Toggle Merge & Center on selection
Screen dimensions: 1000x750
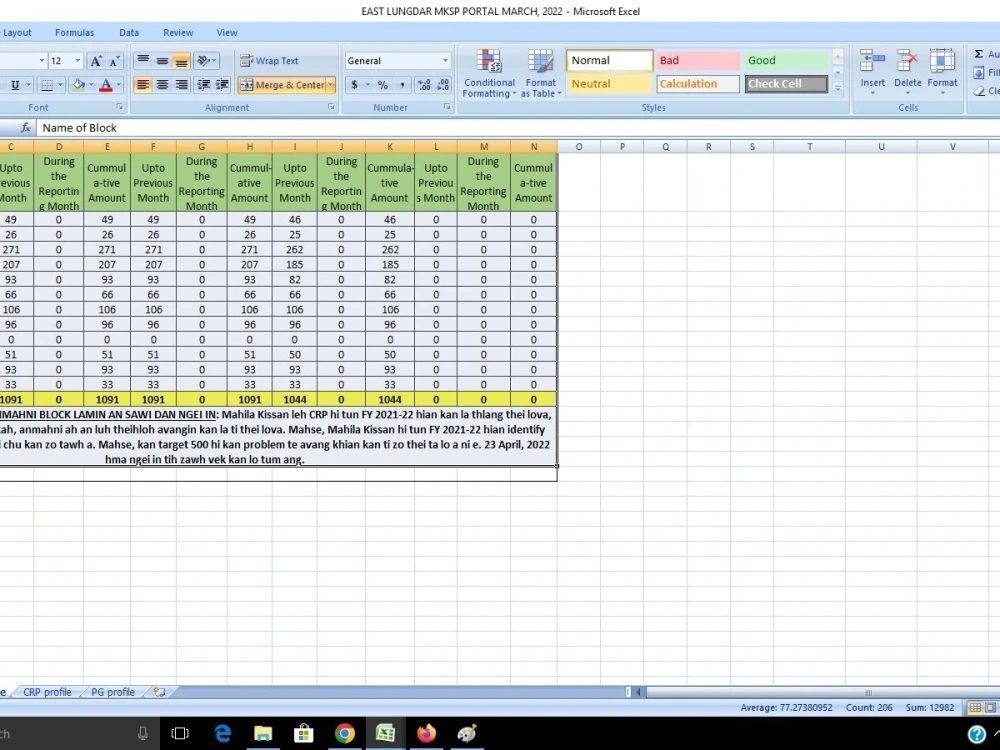click(x=282, y=85)
